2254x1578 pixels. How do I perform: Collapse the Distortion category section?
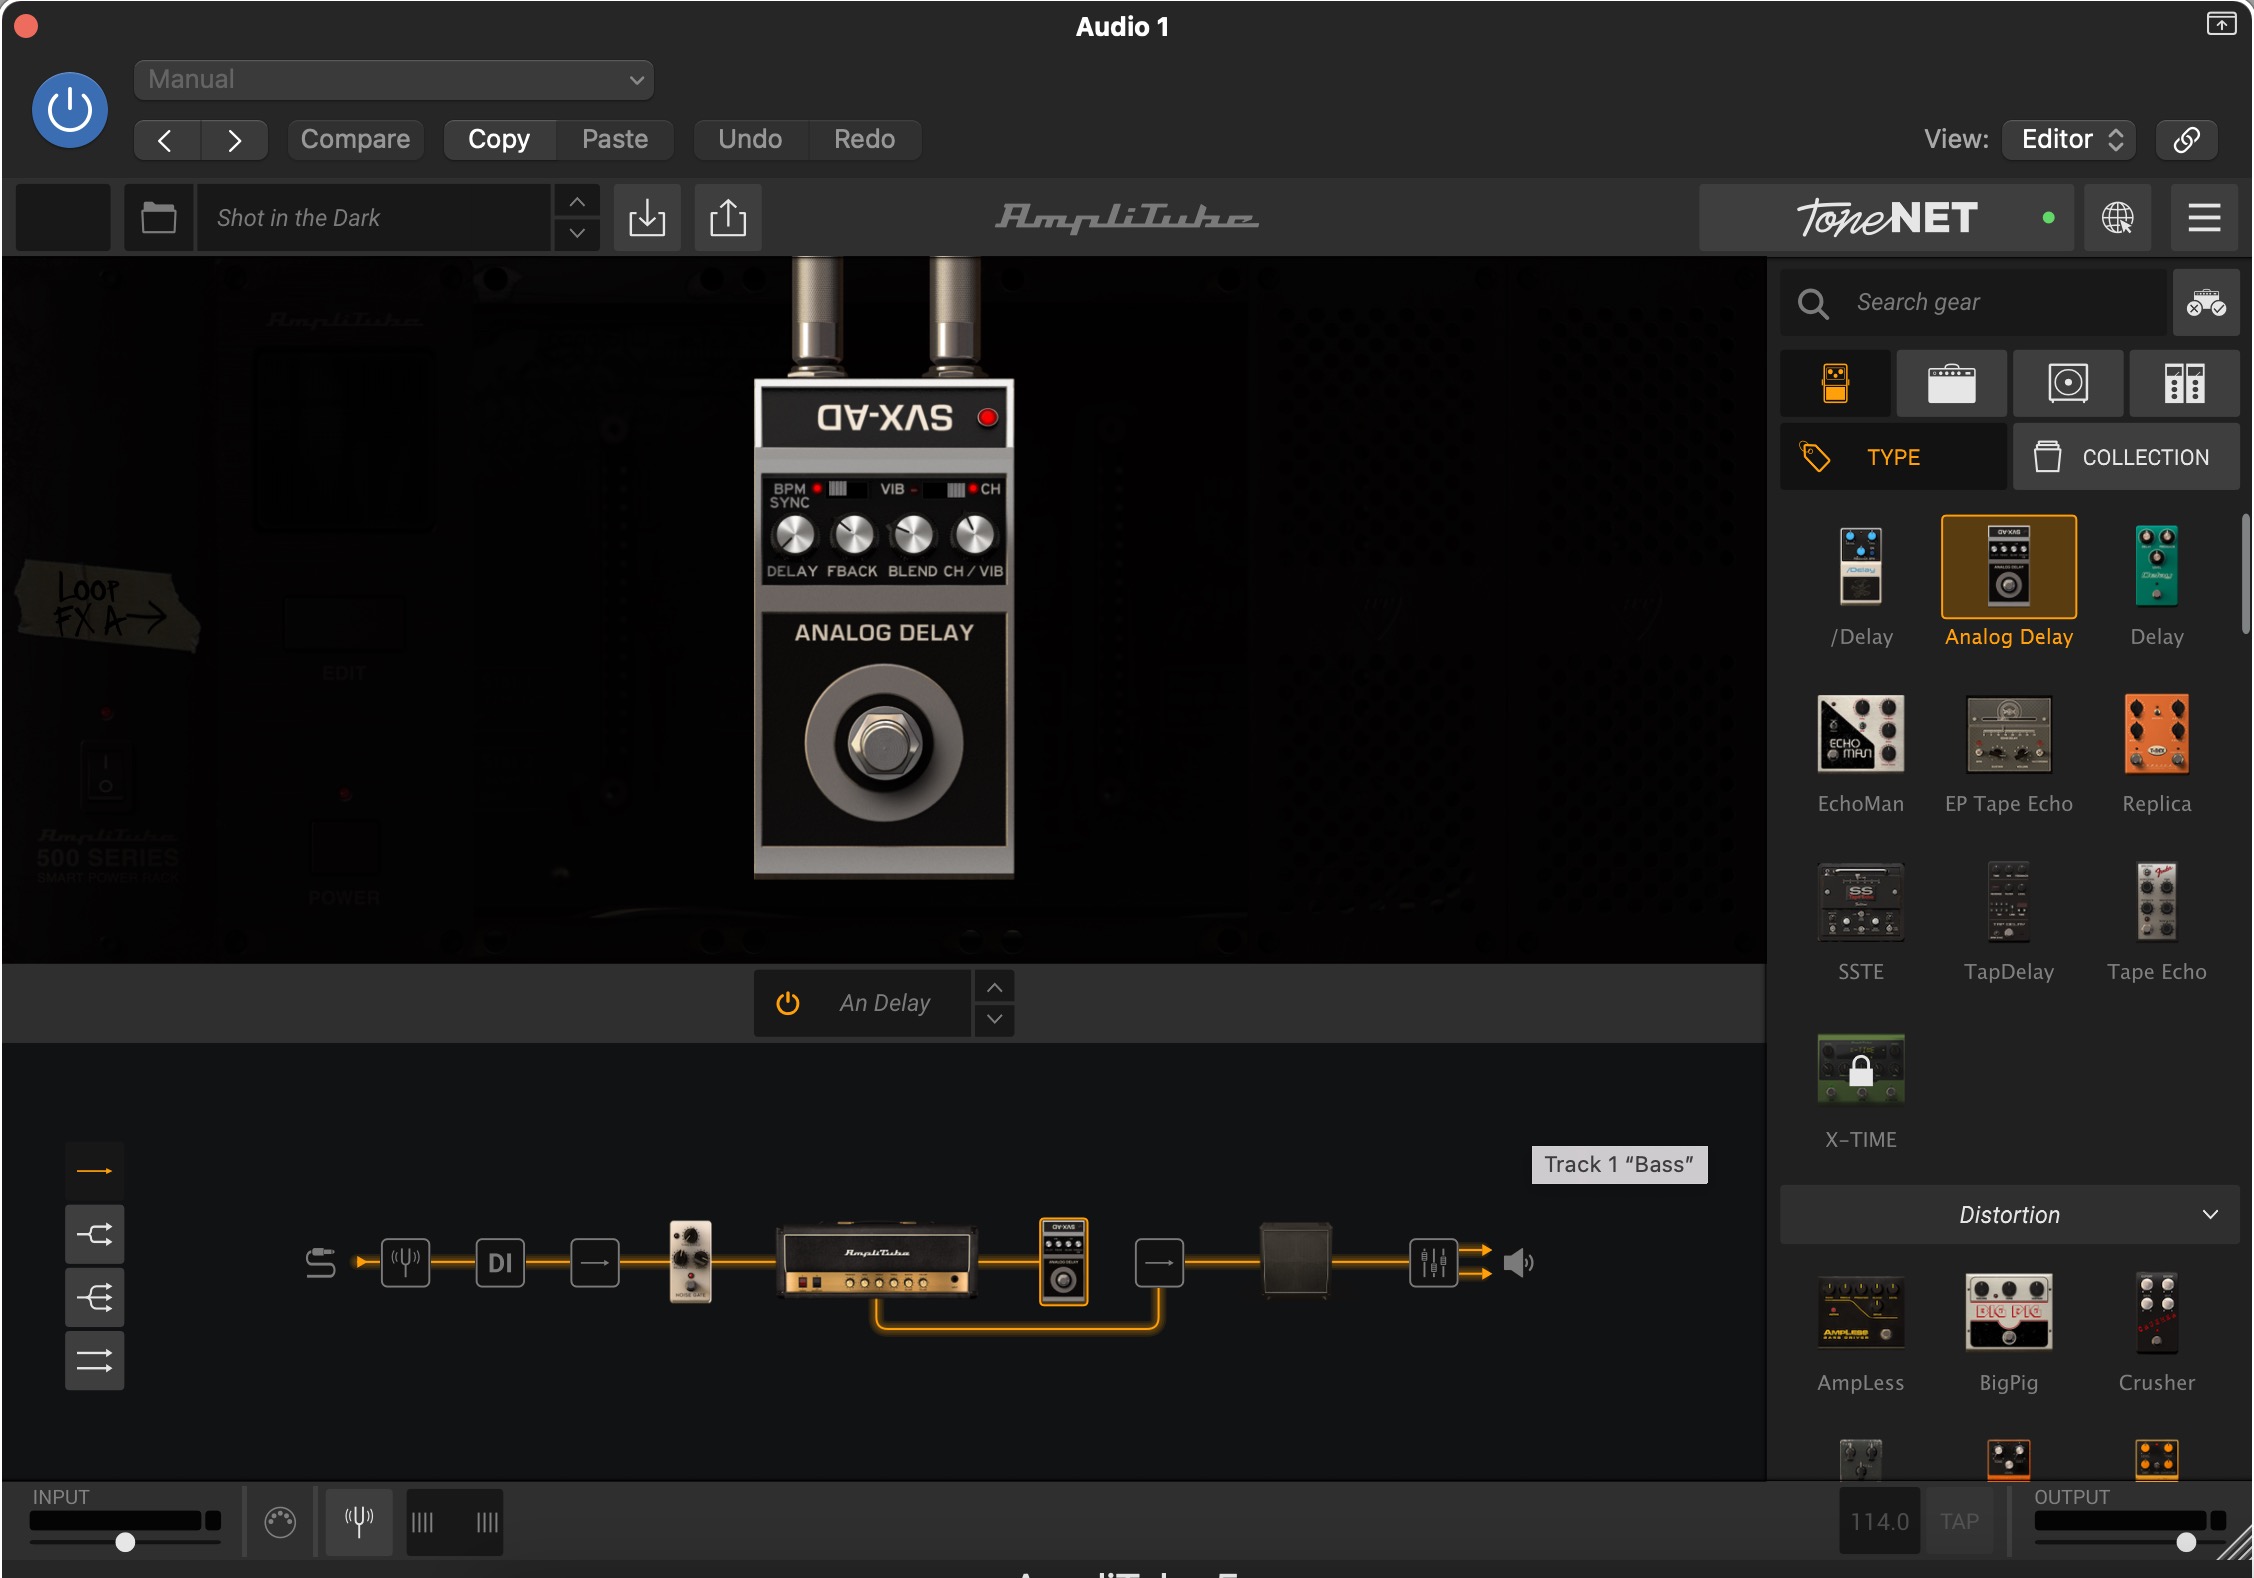(x=2010, y=1215)
